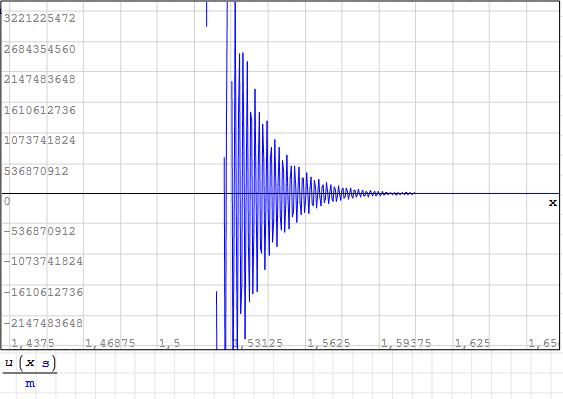Select the 1610612736 tick label
The width and height of the screenshot is (563, 399).
click(39, 110)
